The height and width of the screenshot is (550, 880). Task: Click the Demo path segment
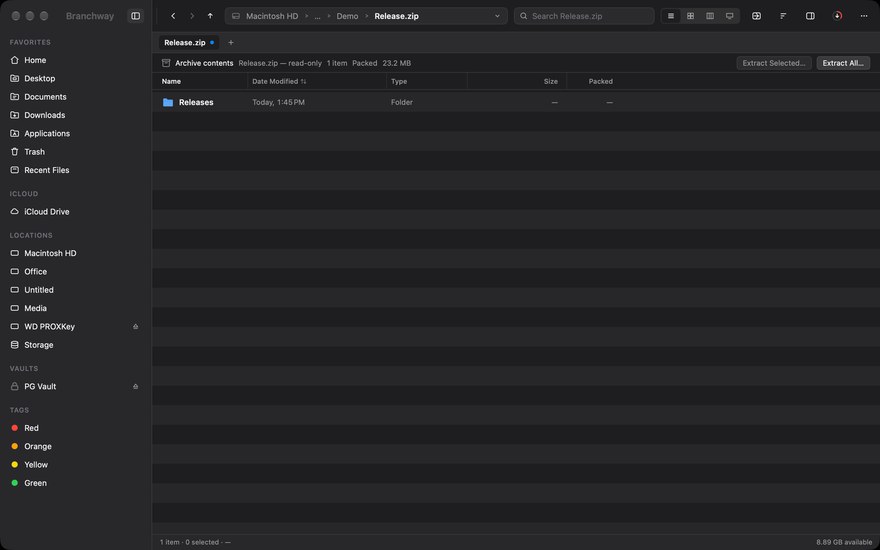click(x=347, y=16)
